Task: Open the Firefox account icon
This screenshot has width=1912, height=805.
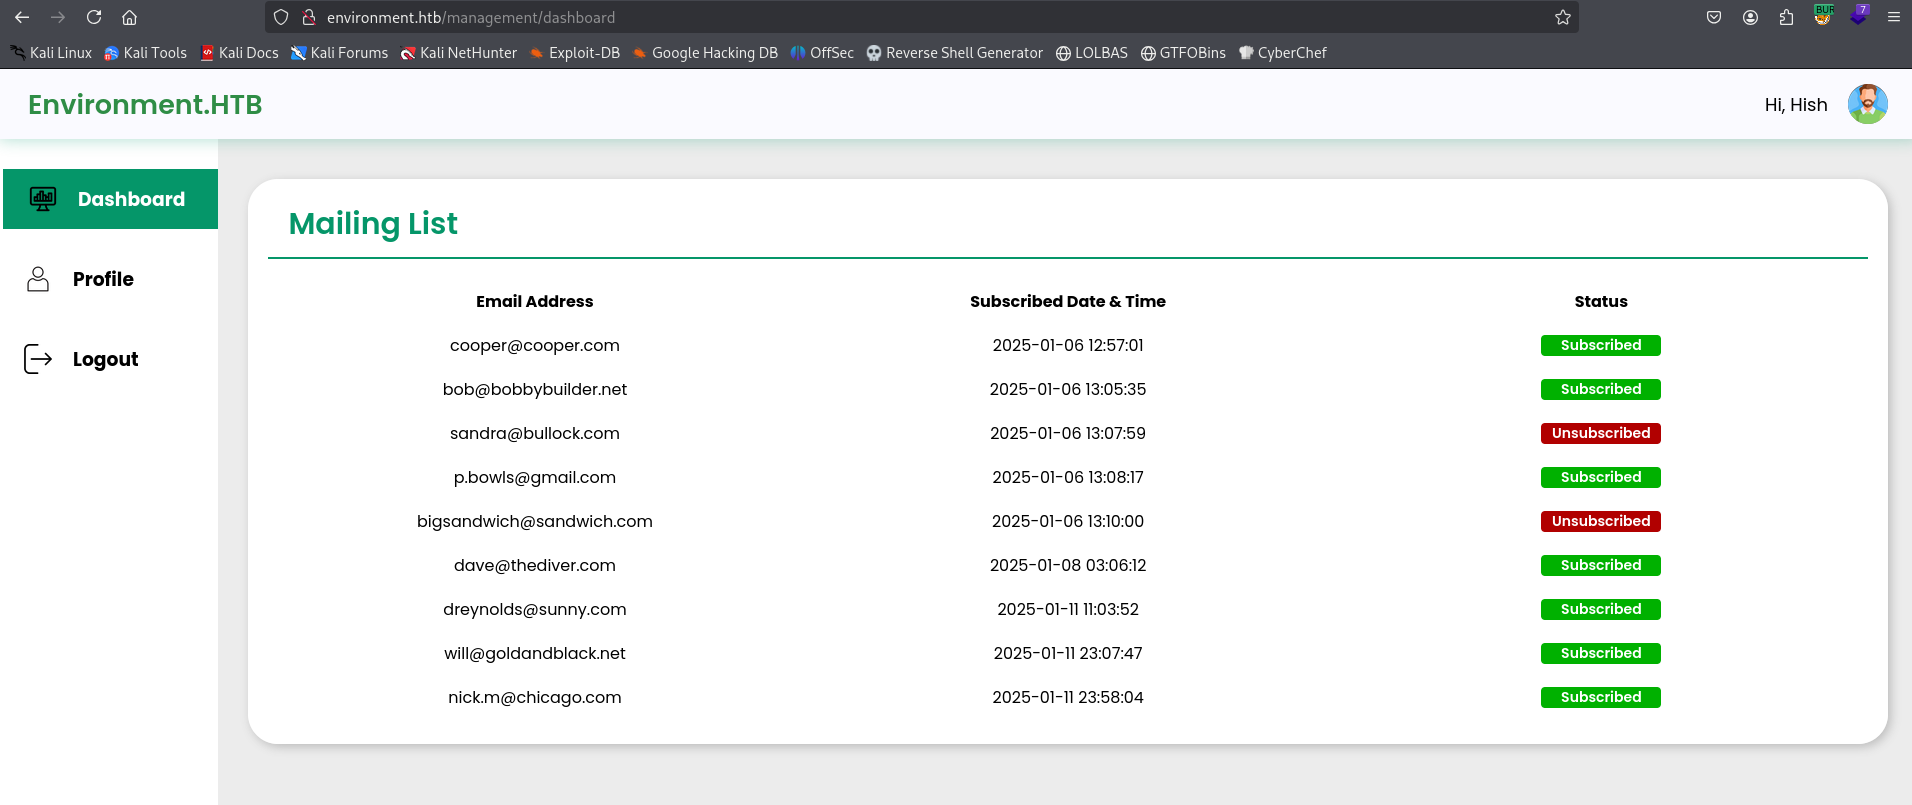Action: click(1750, 17)
